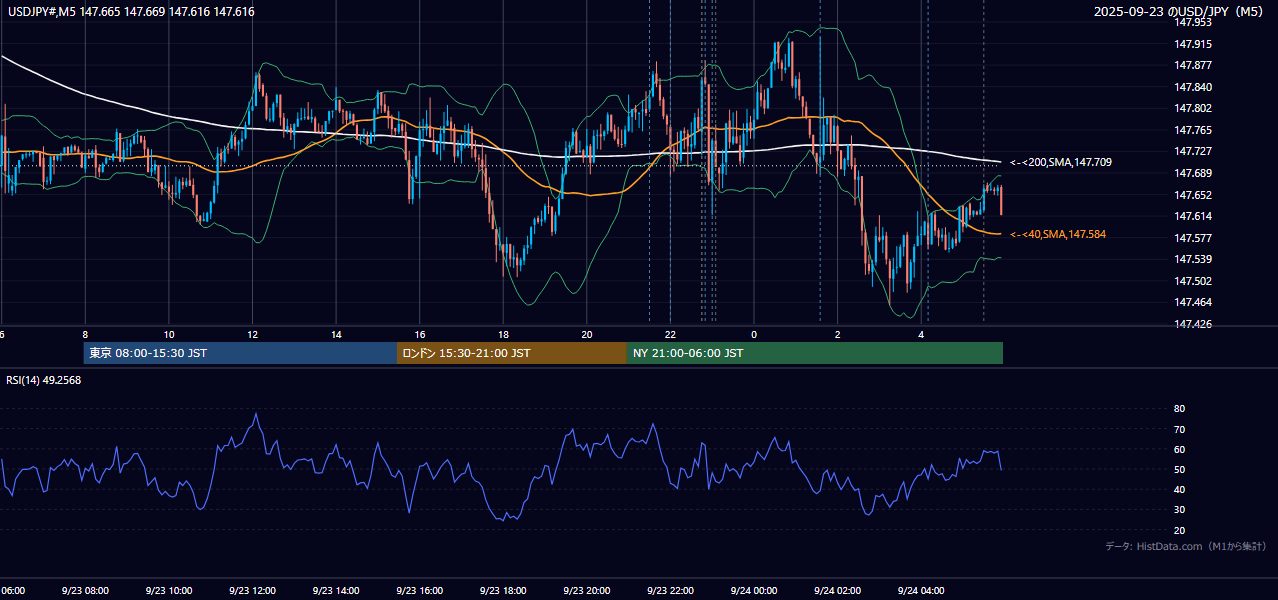Image resolution: width=1278 pixels, height=600 pixels.
Task: Click hour 16 on the price chart axis
Action: click(x=420, y=335)
